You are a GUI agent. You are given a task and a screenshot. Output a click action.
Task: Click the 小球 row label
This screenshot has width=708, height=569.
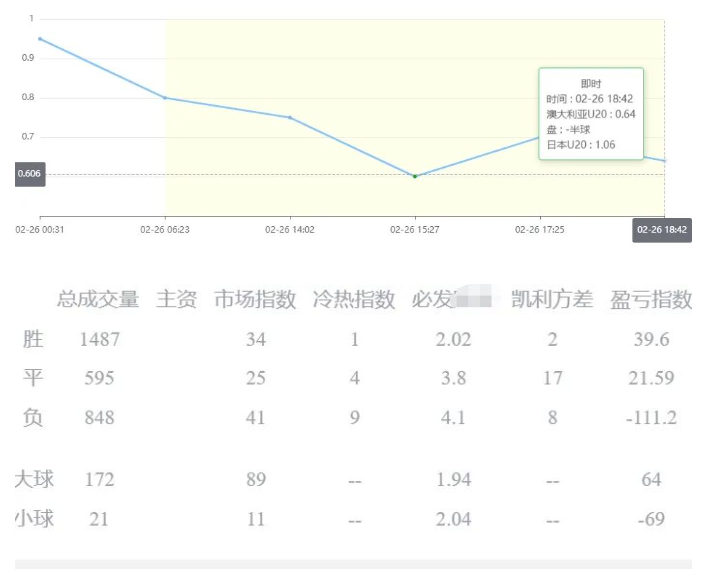coord(34,519)
